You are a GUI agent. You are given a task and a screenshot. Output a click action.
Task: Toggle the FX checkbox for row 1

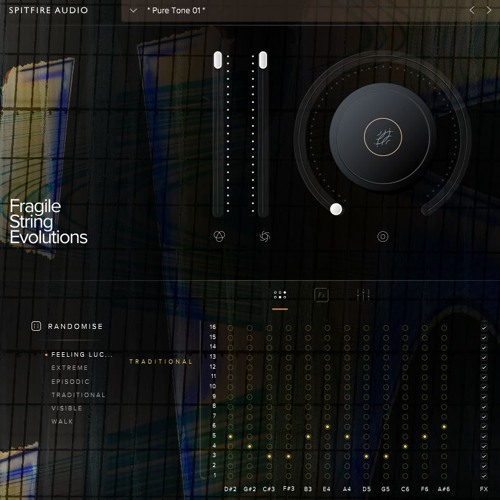point(484,476)
